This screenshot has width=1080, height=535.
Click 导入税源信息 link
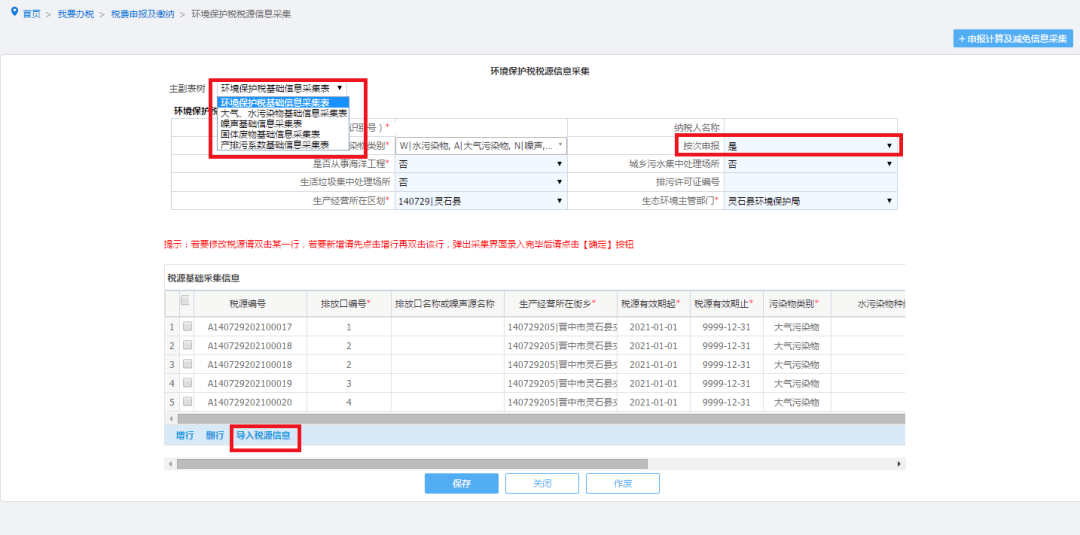click(263, 435)
